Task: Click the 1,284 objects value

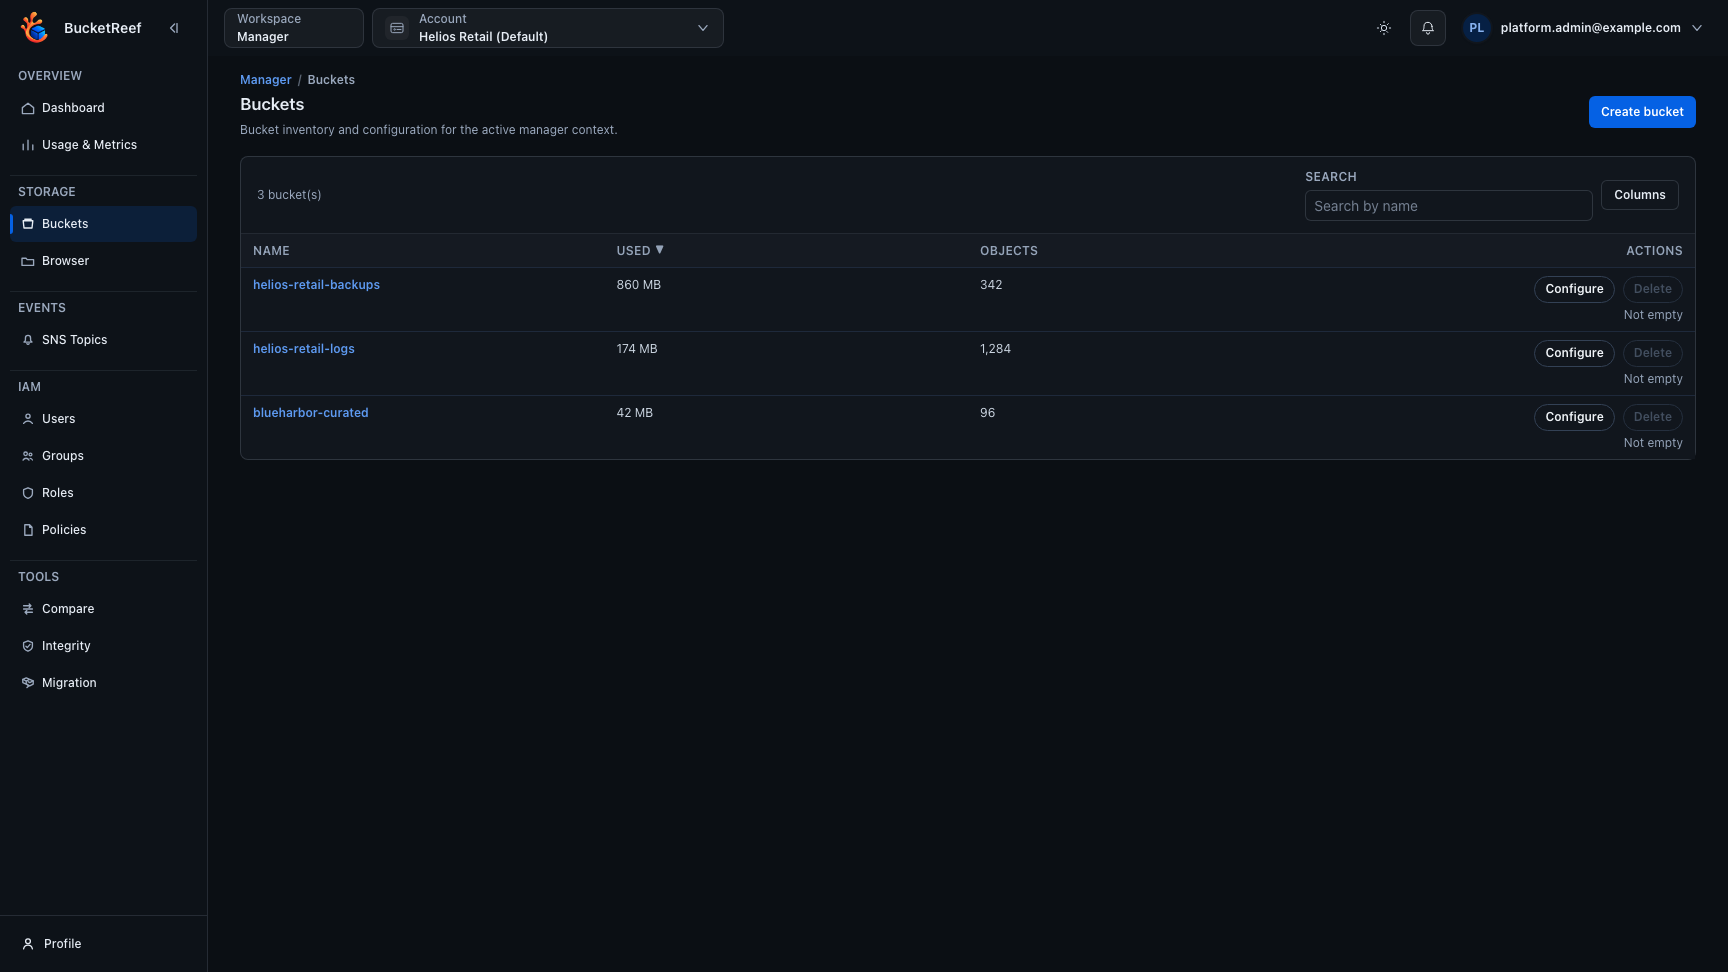Action: [x=995, y=349]
